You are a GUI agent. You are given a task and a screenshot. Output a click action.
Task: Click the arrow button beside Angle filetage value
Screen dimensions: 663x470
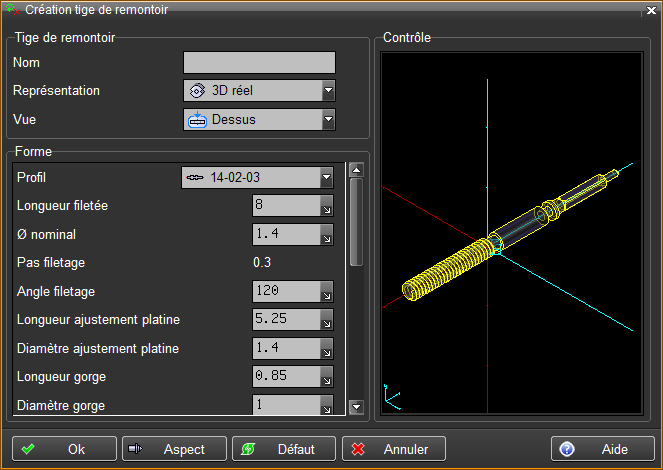tap(327, 292)
